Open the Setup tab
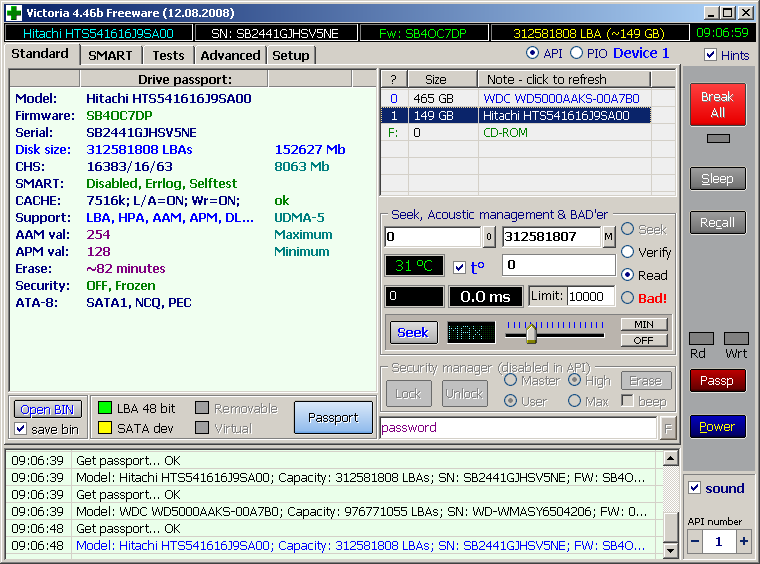This screenshot has height=564, width=760. [x=291, y=55]
